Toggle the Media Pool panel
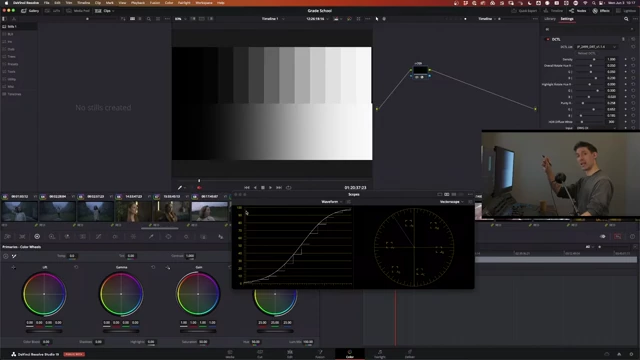Viewport: 640px width, 360px height. click(x=79, y=11)
